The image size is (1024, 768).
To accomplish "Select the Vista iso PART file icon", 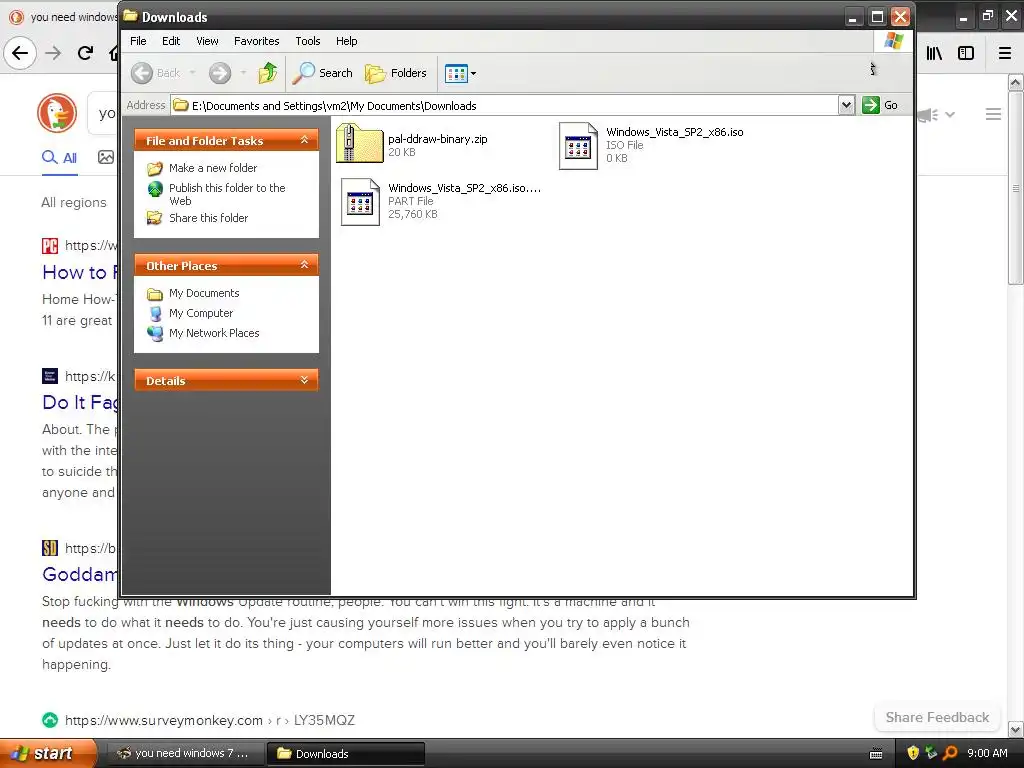I will (360, 202).
